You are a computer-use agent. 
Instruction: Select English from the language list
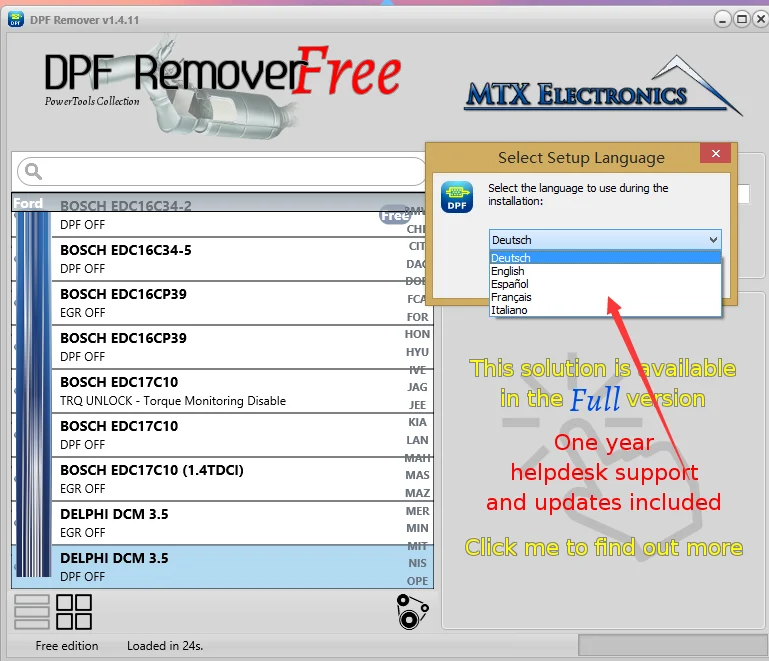(605, 271)
